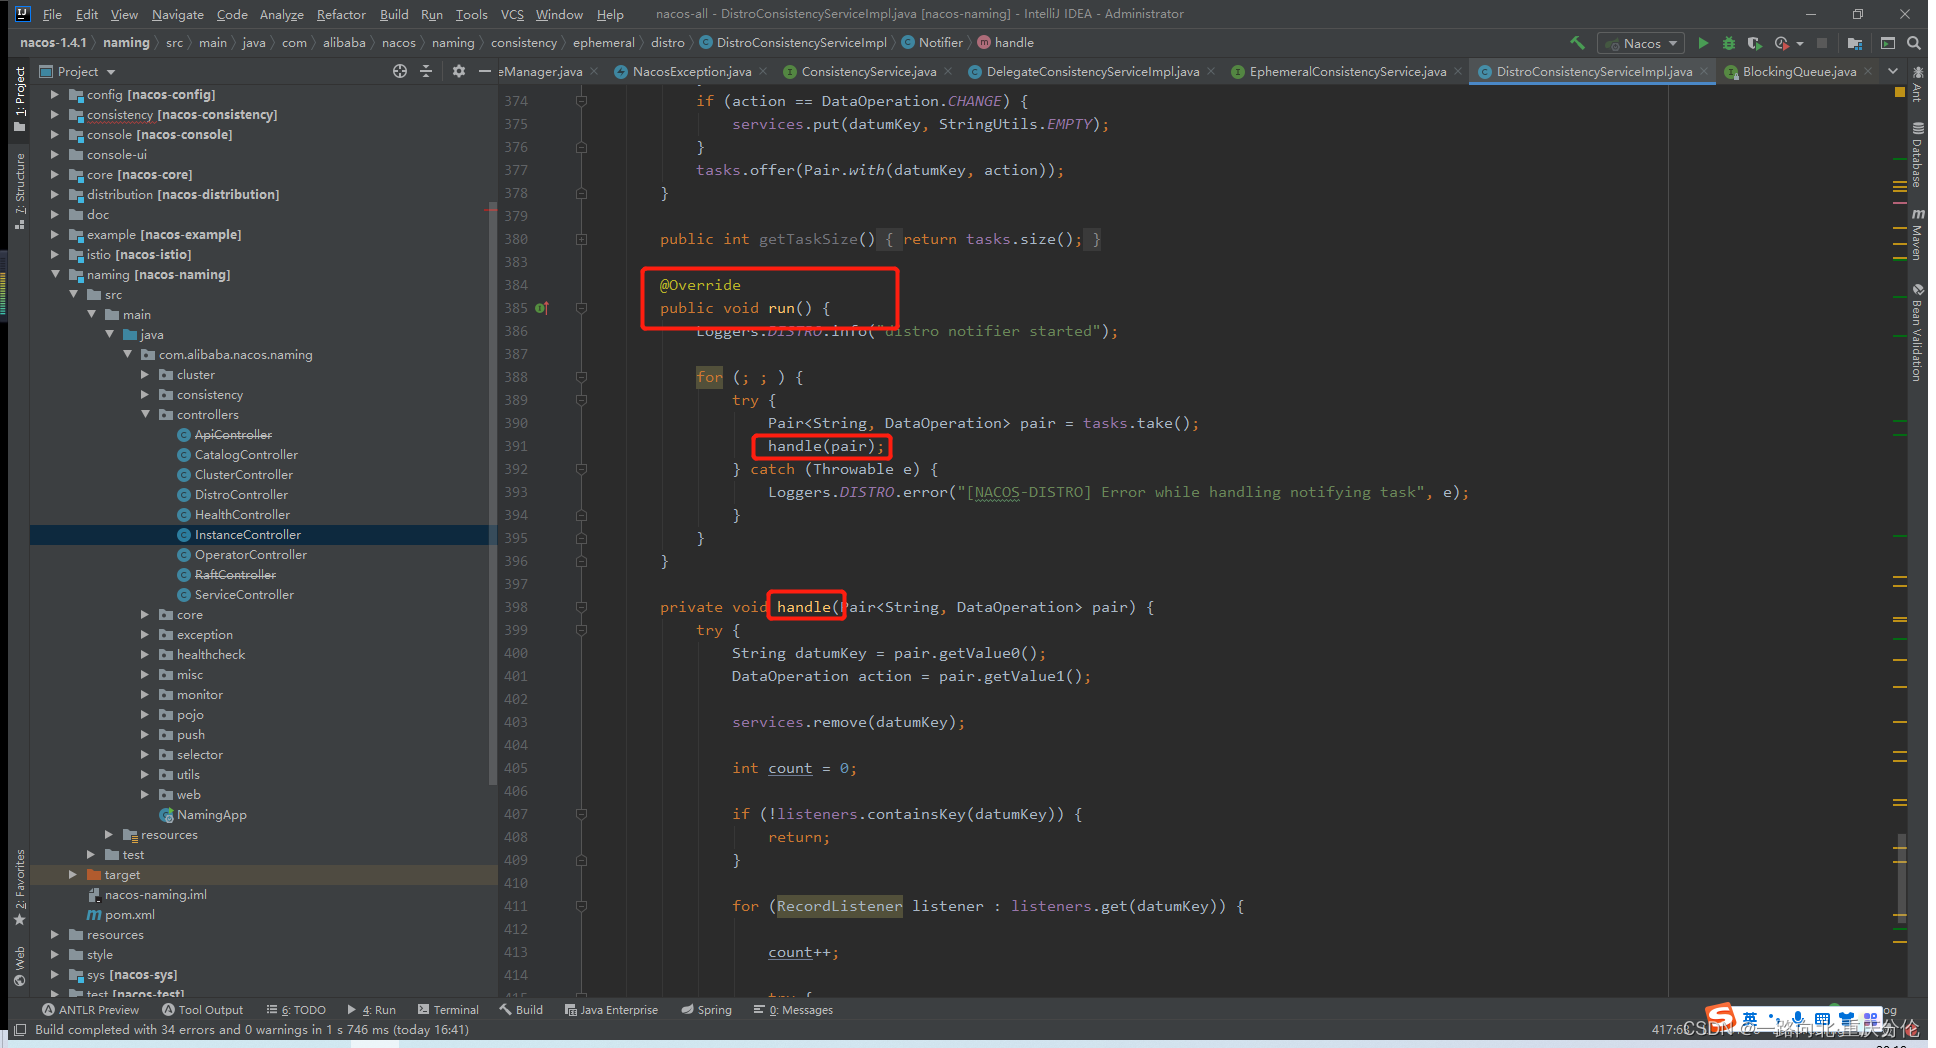Screen dimensions: 1936x1048
Task: Click the override gutter icon at line 385
Action: coord(541,308)
